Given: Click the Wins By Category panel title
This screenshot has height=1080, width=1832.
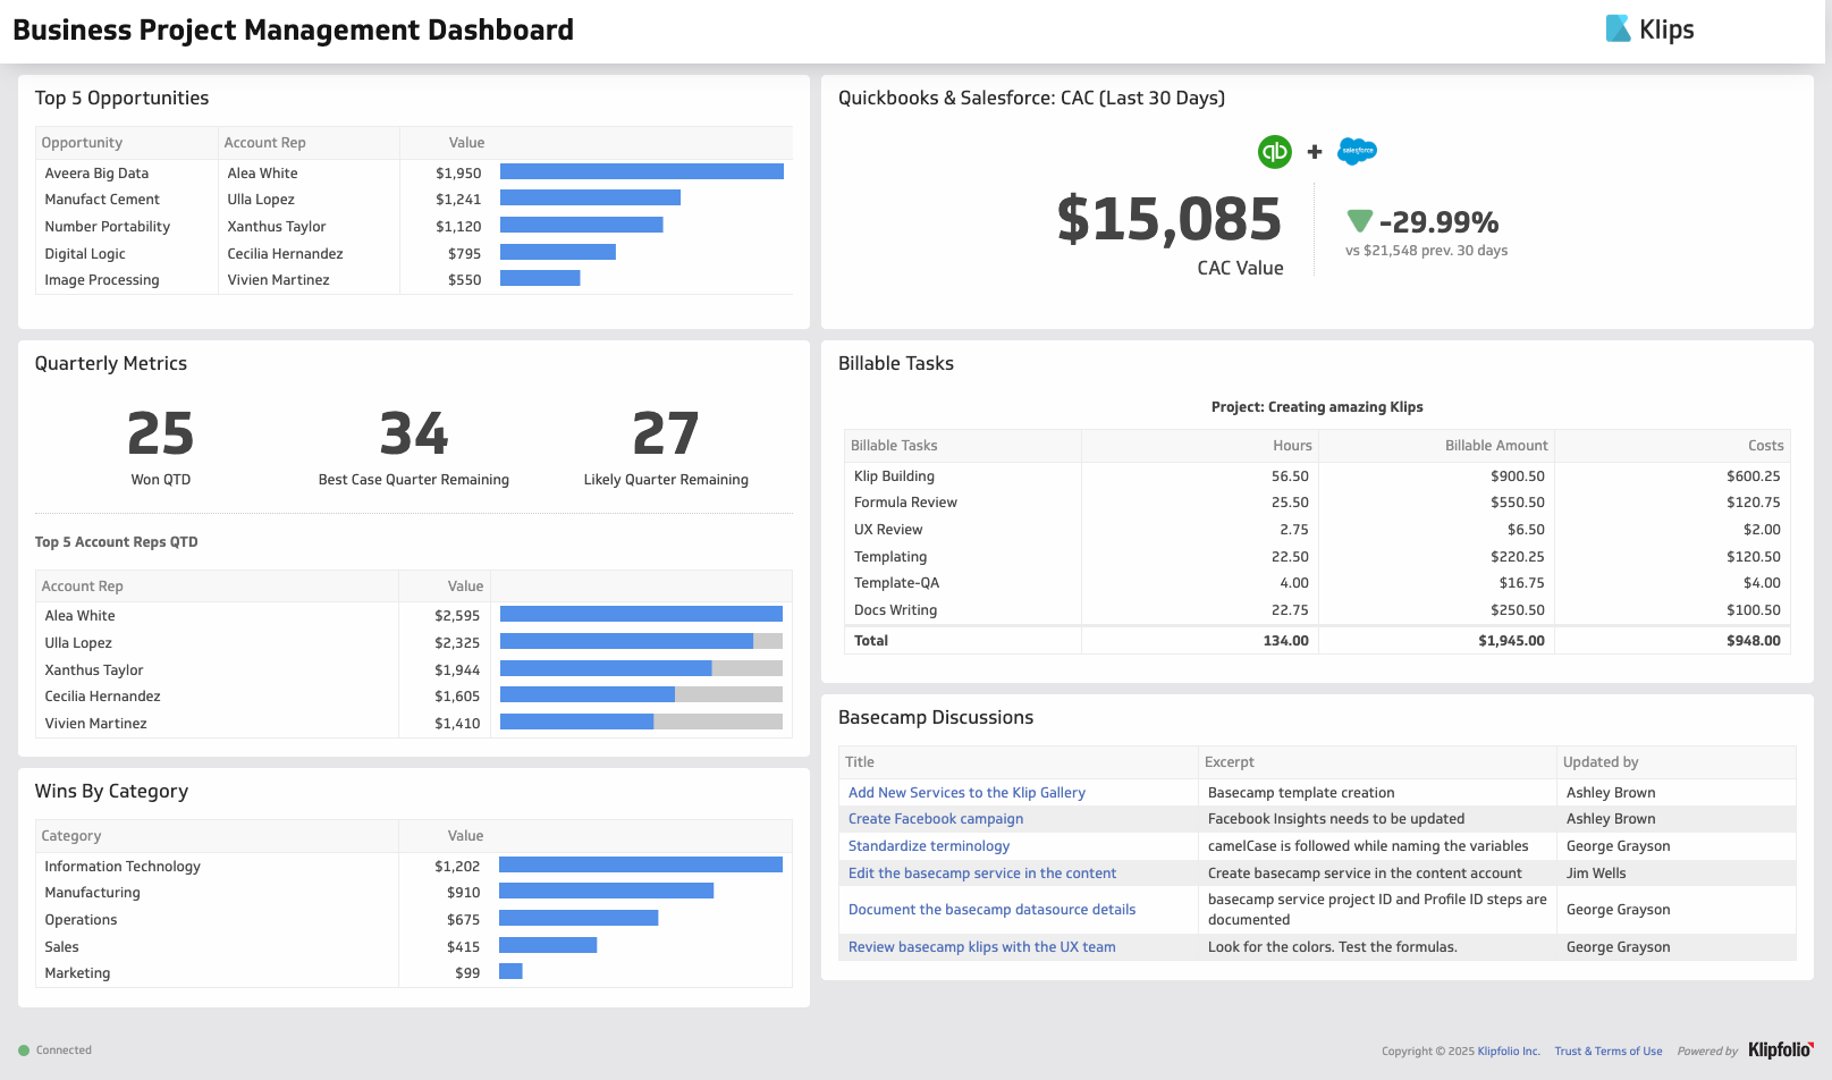Looking at the screenshot, I should [111, 791].
